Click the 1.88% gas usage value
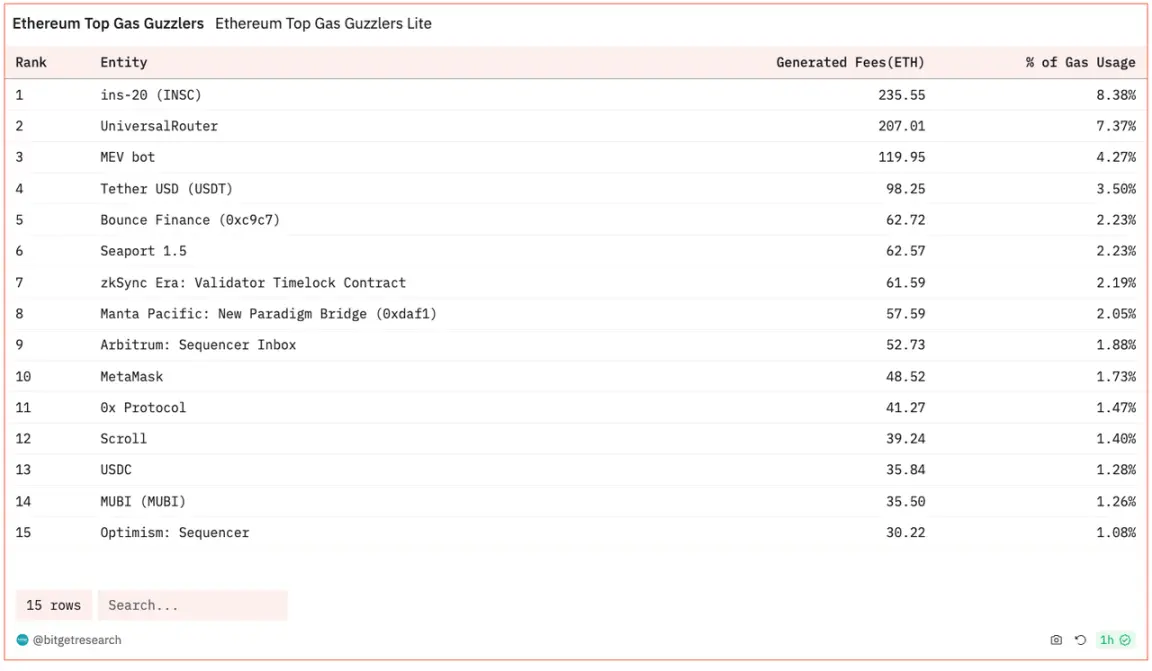 [x=1116, y=345]
